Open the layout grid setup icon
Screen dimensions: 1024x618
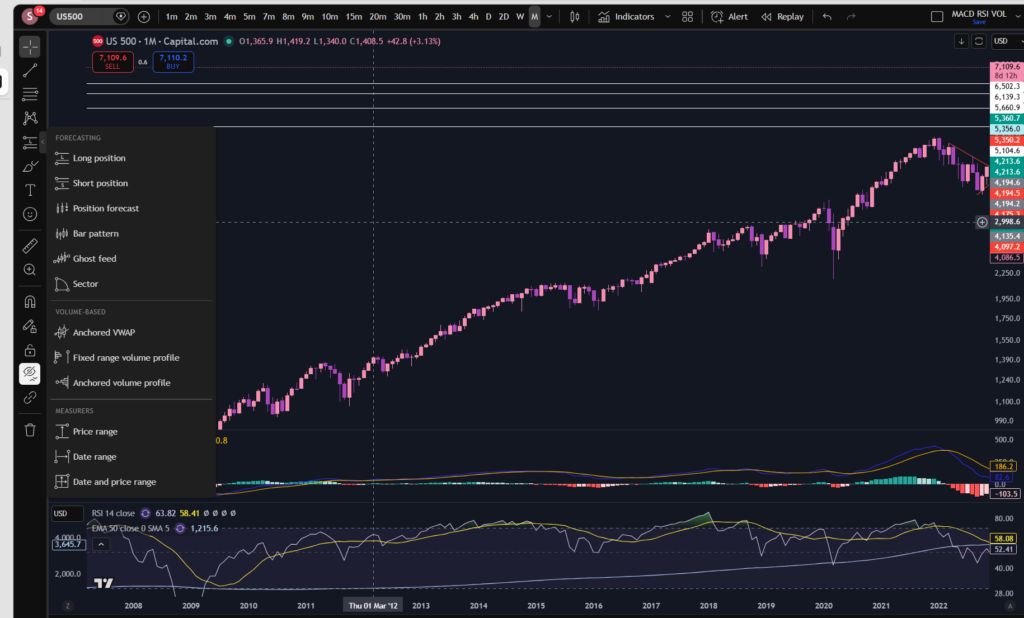(688, 16)
